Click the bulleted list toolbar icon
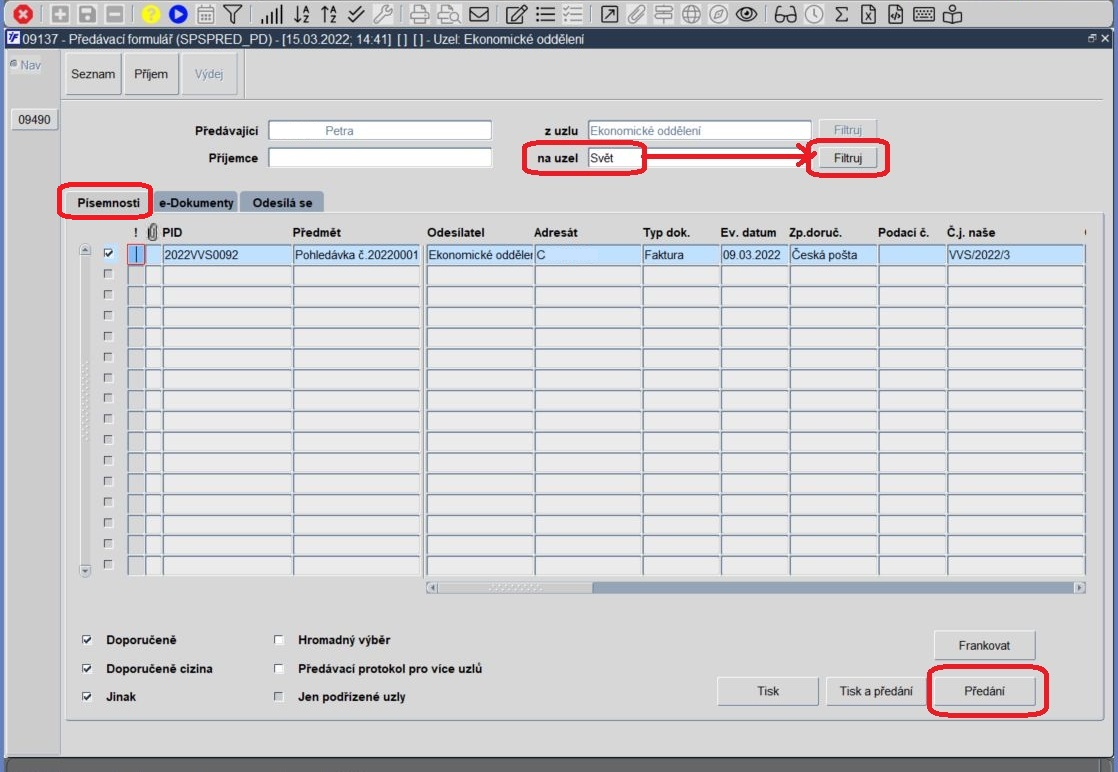Screen dimensions: 1118x772 coord(545,14)
